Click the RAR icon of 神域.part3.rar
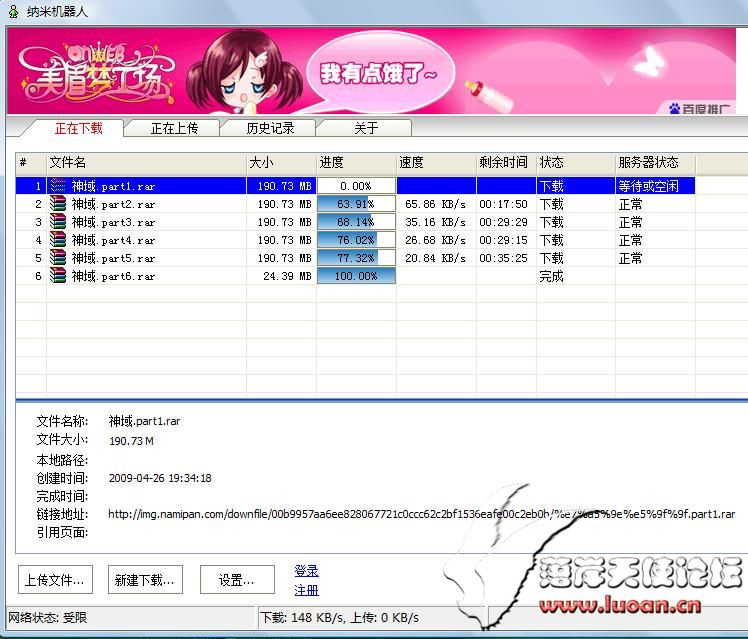 (x=58, y=222)
